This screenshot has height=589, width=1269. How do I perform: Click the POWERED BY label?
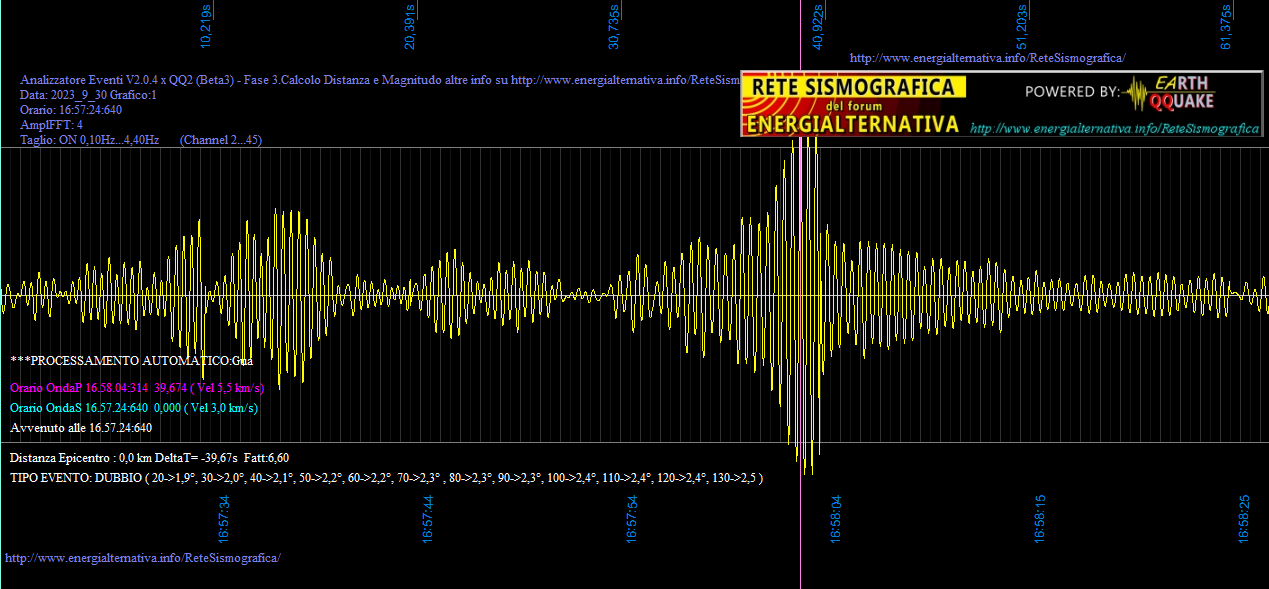(1072, 92)
